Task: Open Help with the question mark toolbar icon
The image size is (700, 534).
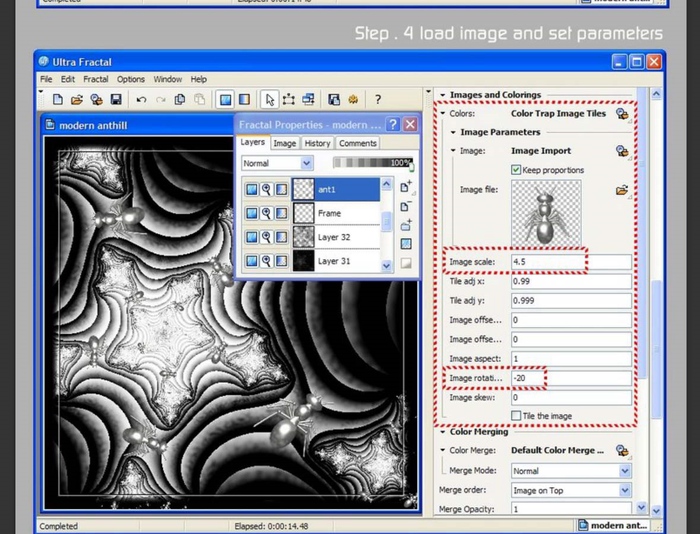Action: (378, 99)
